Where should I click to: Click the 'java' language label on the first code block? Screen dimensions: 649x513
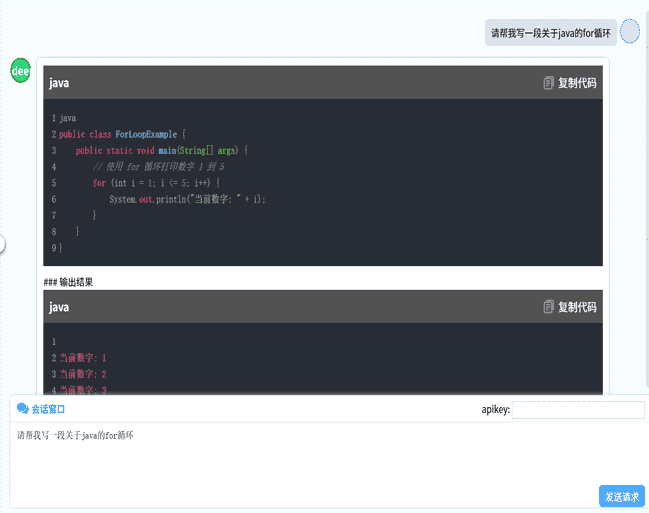coord(59,83)
